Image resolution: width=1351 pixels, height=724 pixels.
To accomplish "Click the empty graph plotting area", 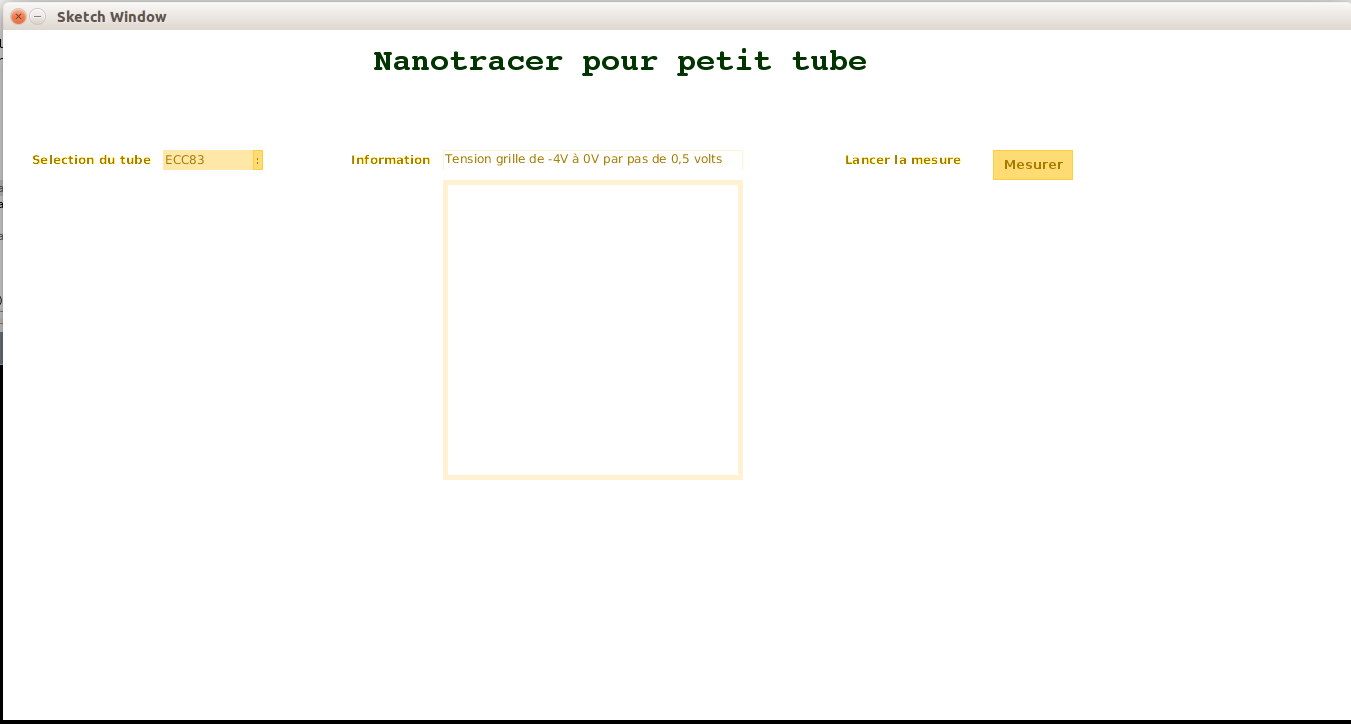I will point(592,330).
